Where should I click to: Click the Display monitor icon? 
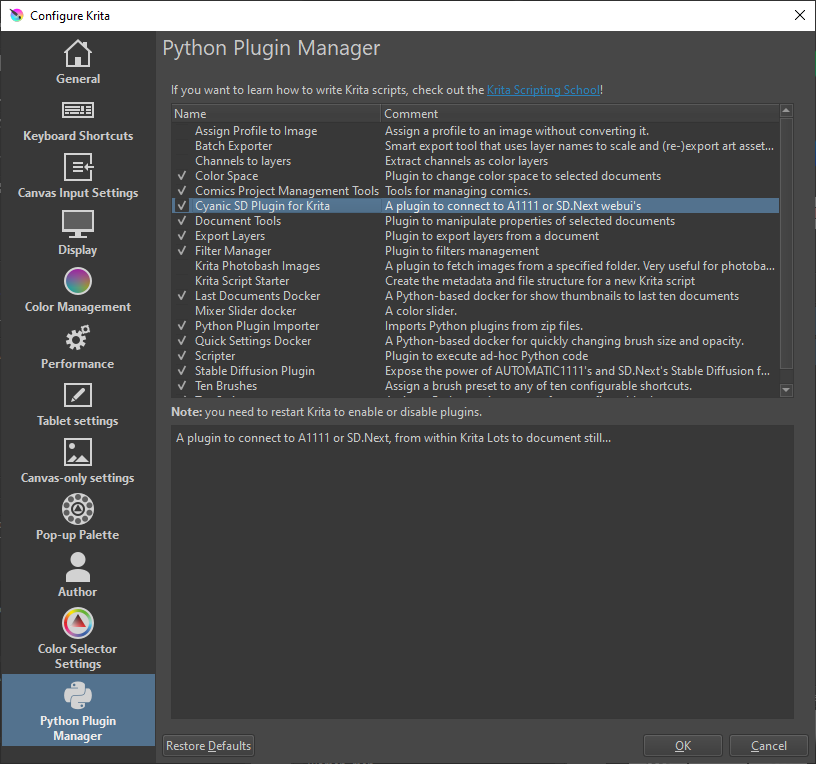(x=78, y=224)
